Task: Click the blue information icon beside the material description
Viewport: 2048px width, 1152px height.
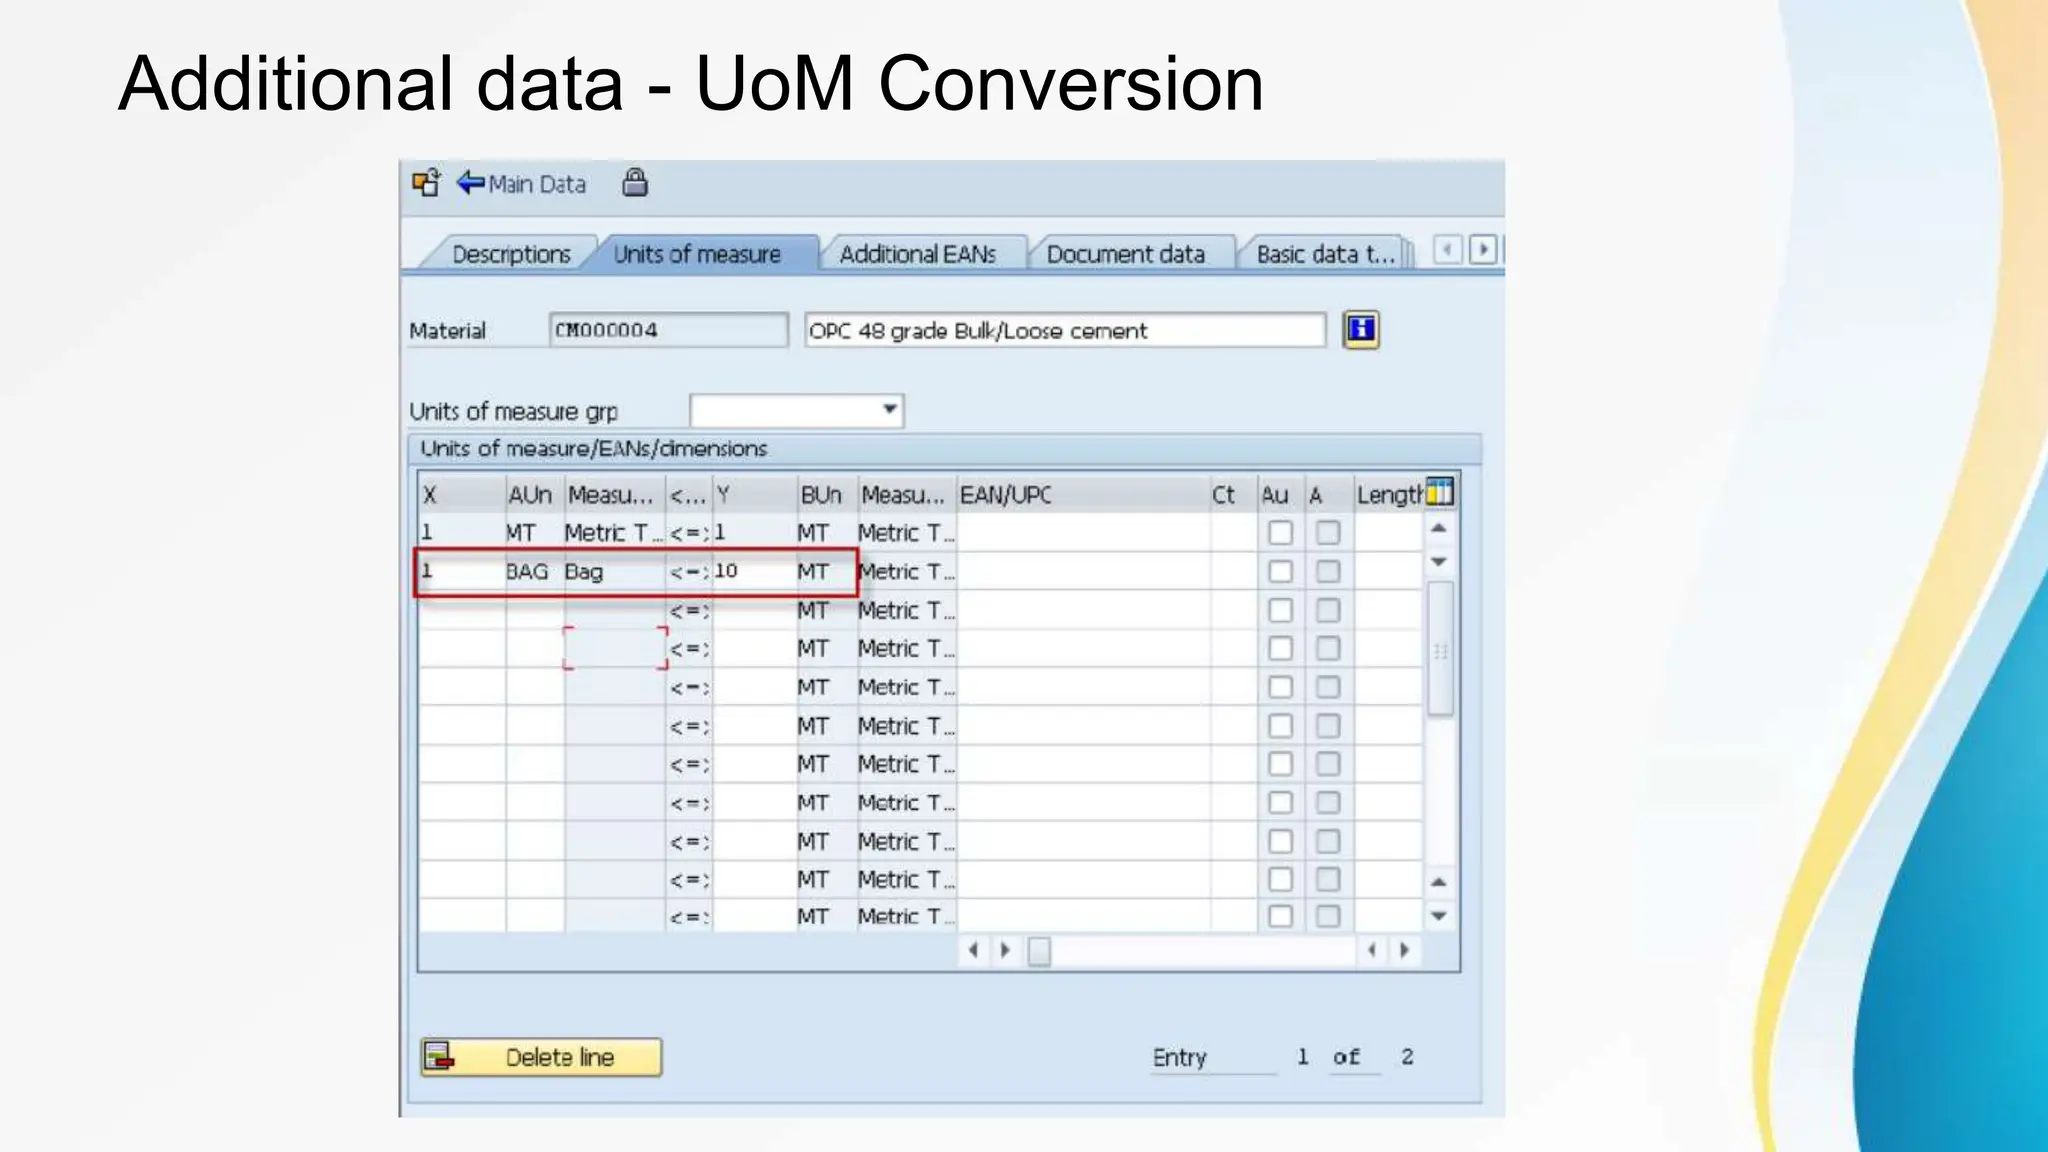Action: click(1361, 330)
